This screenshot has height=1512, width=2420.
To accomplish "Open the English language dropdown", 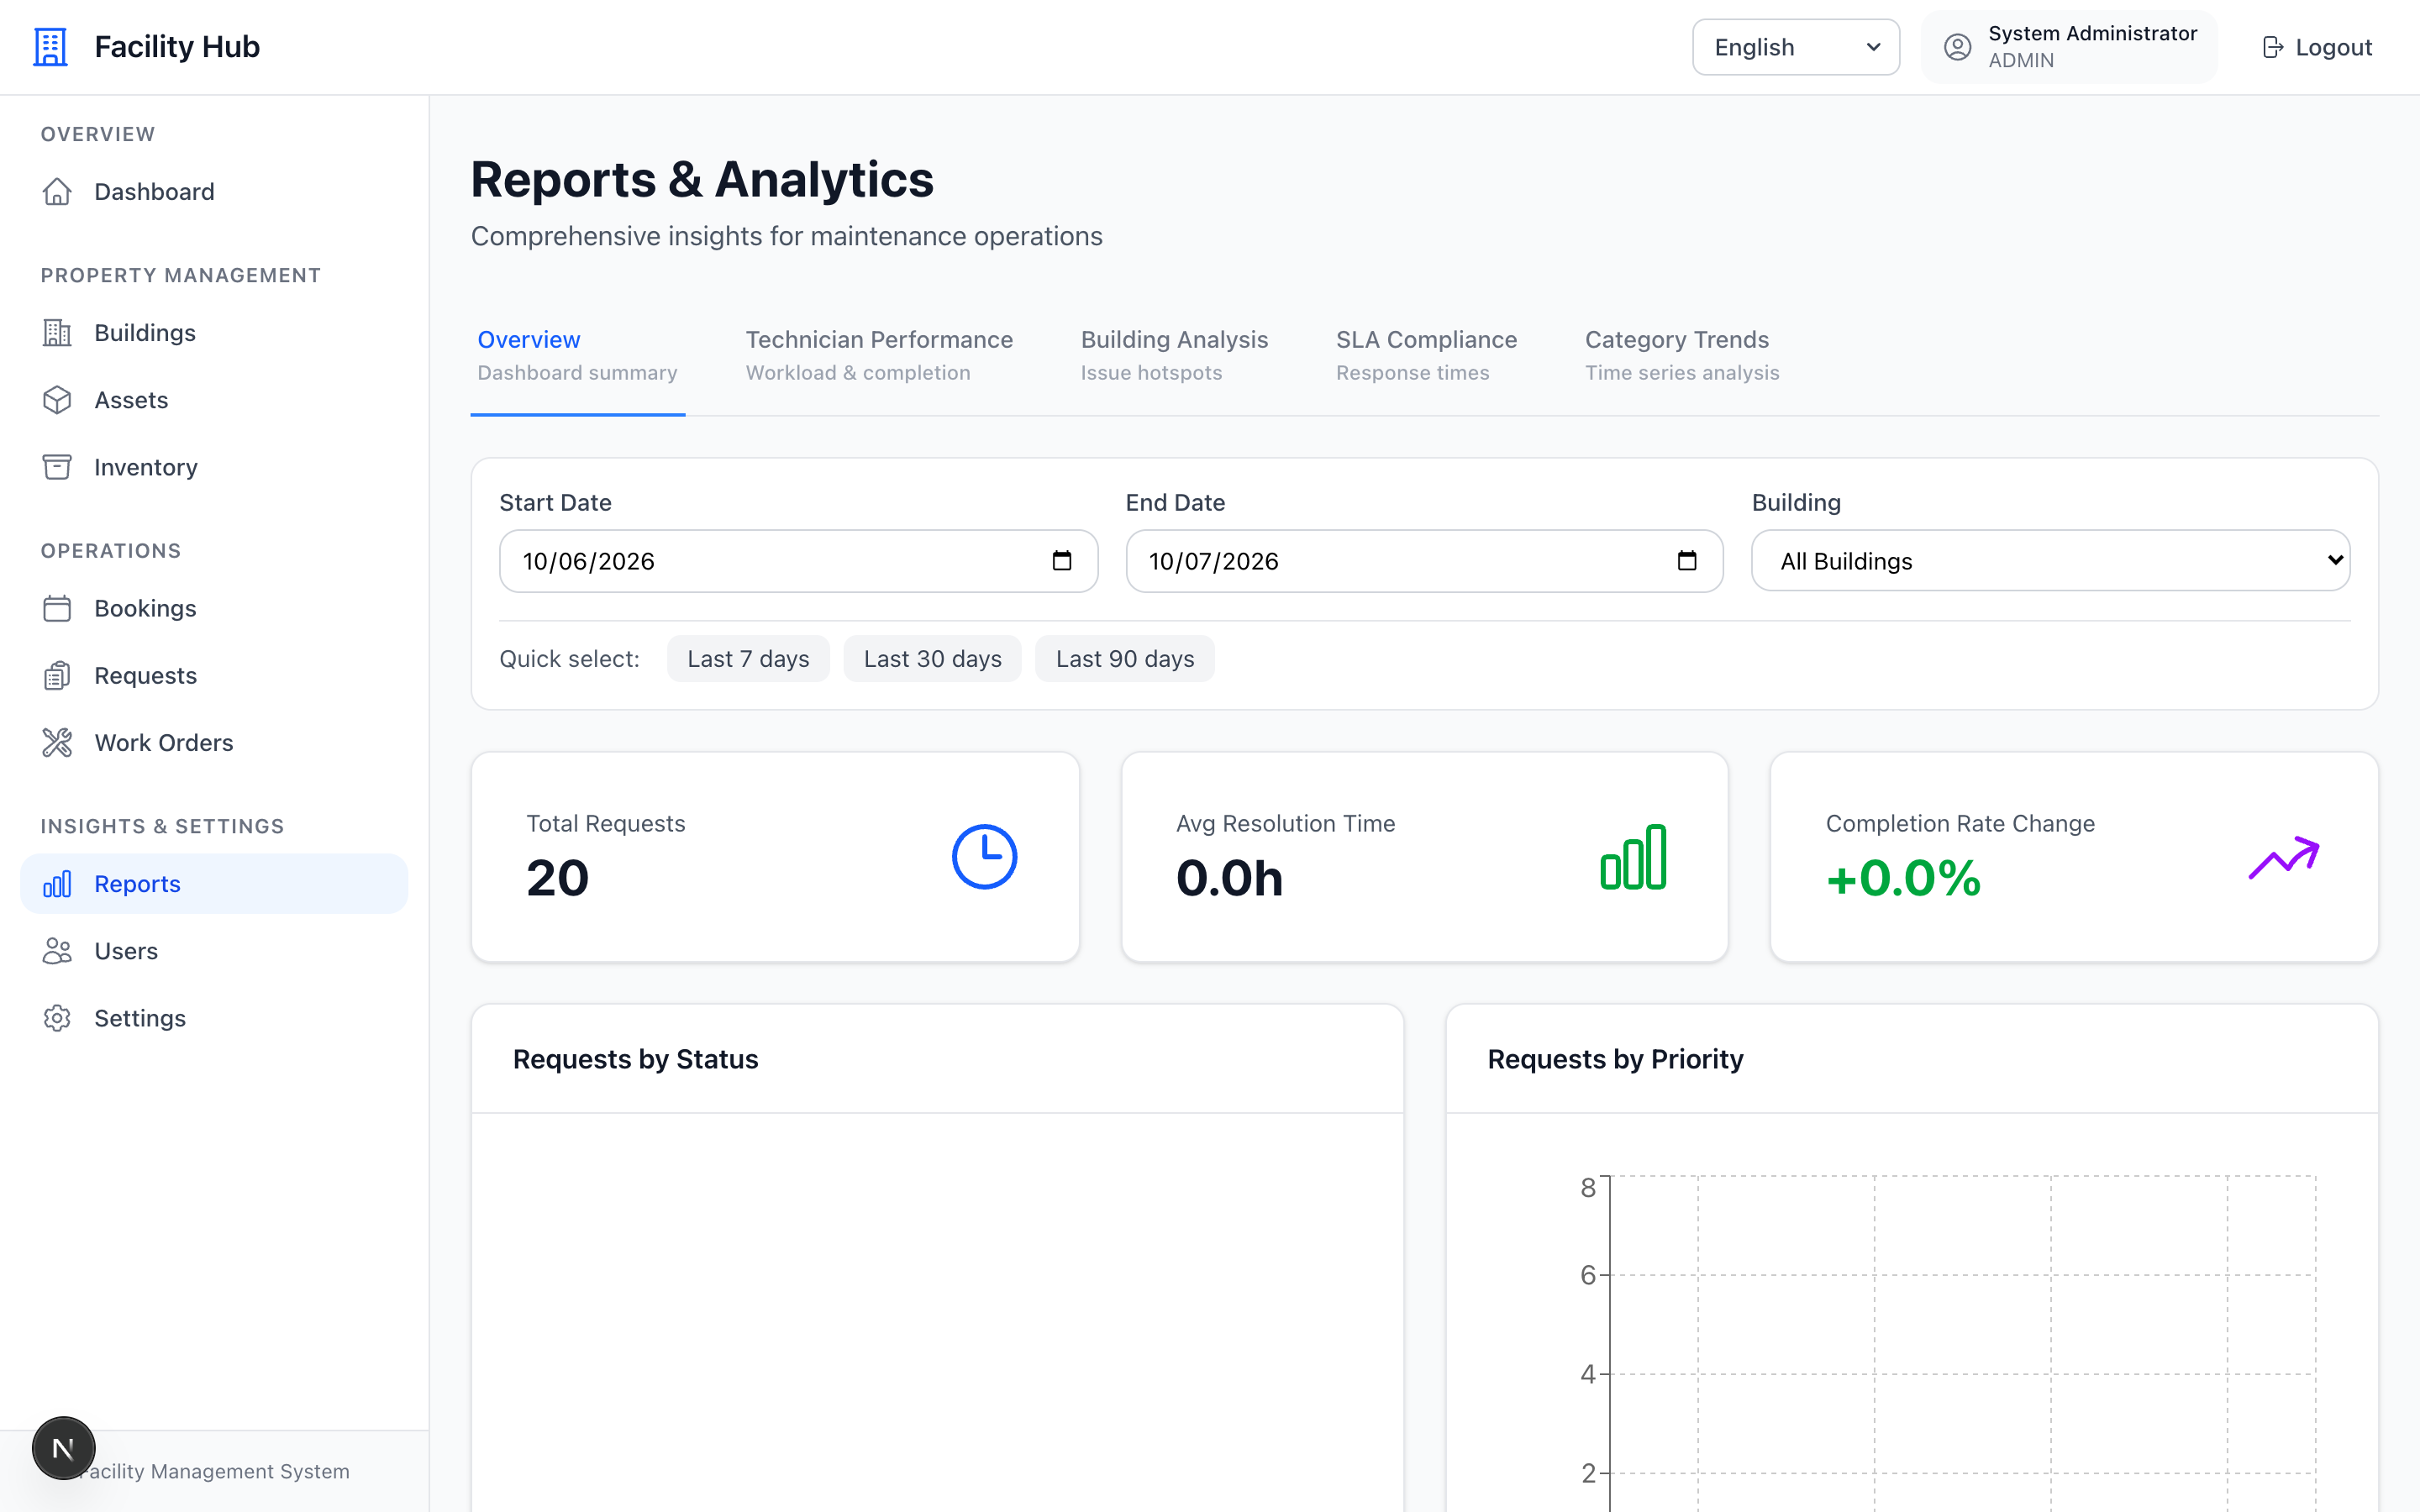I will click(1796, 47).
